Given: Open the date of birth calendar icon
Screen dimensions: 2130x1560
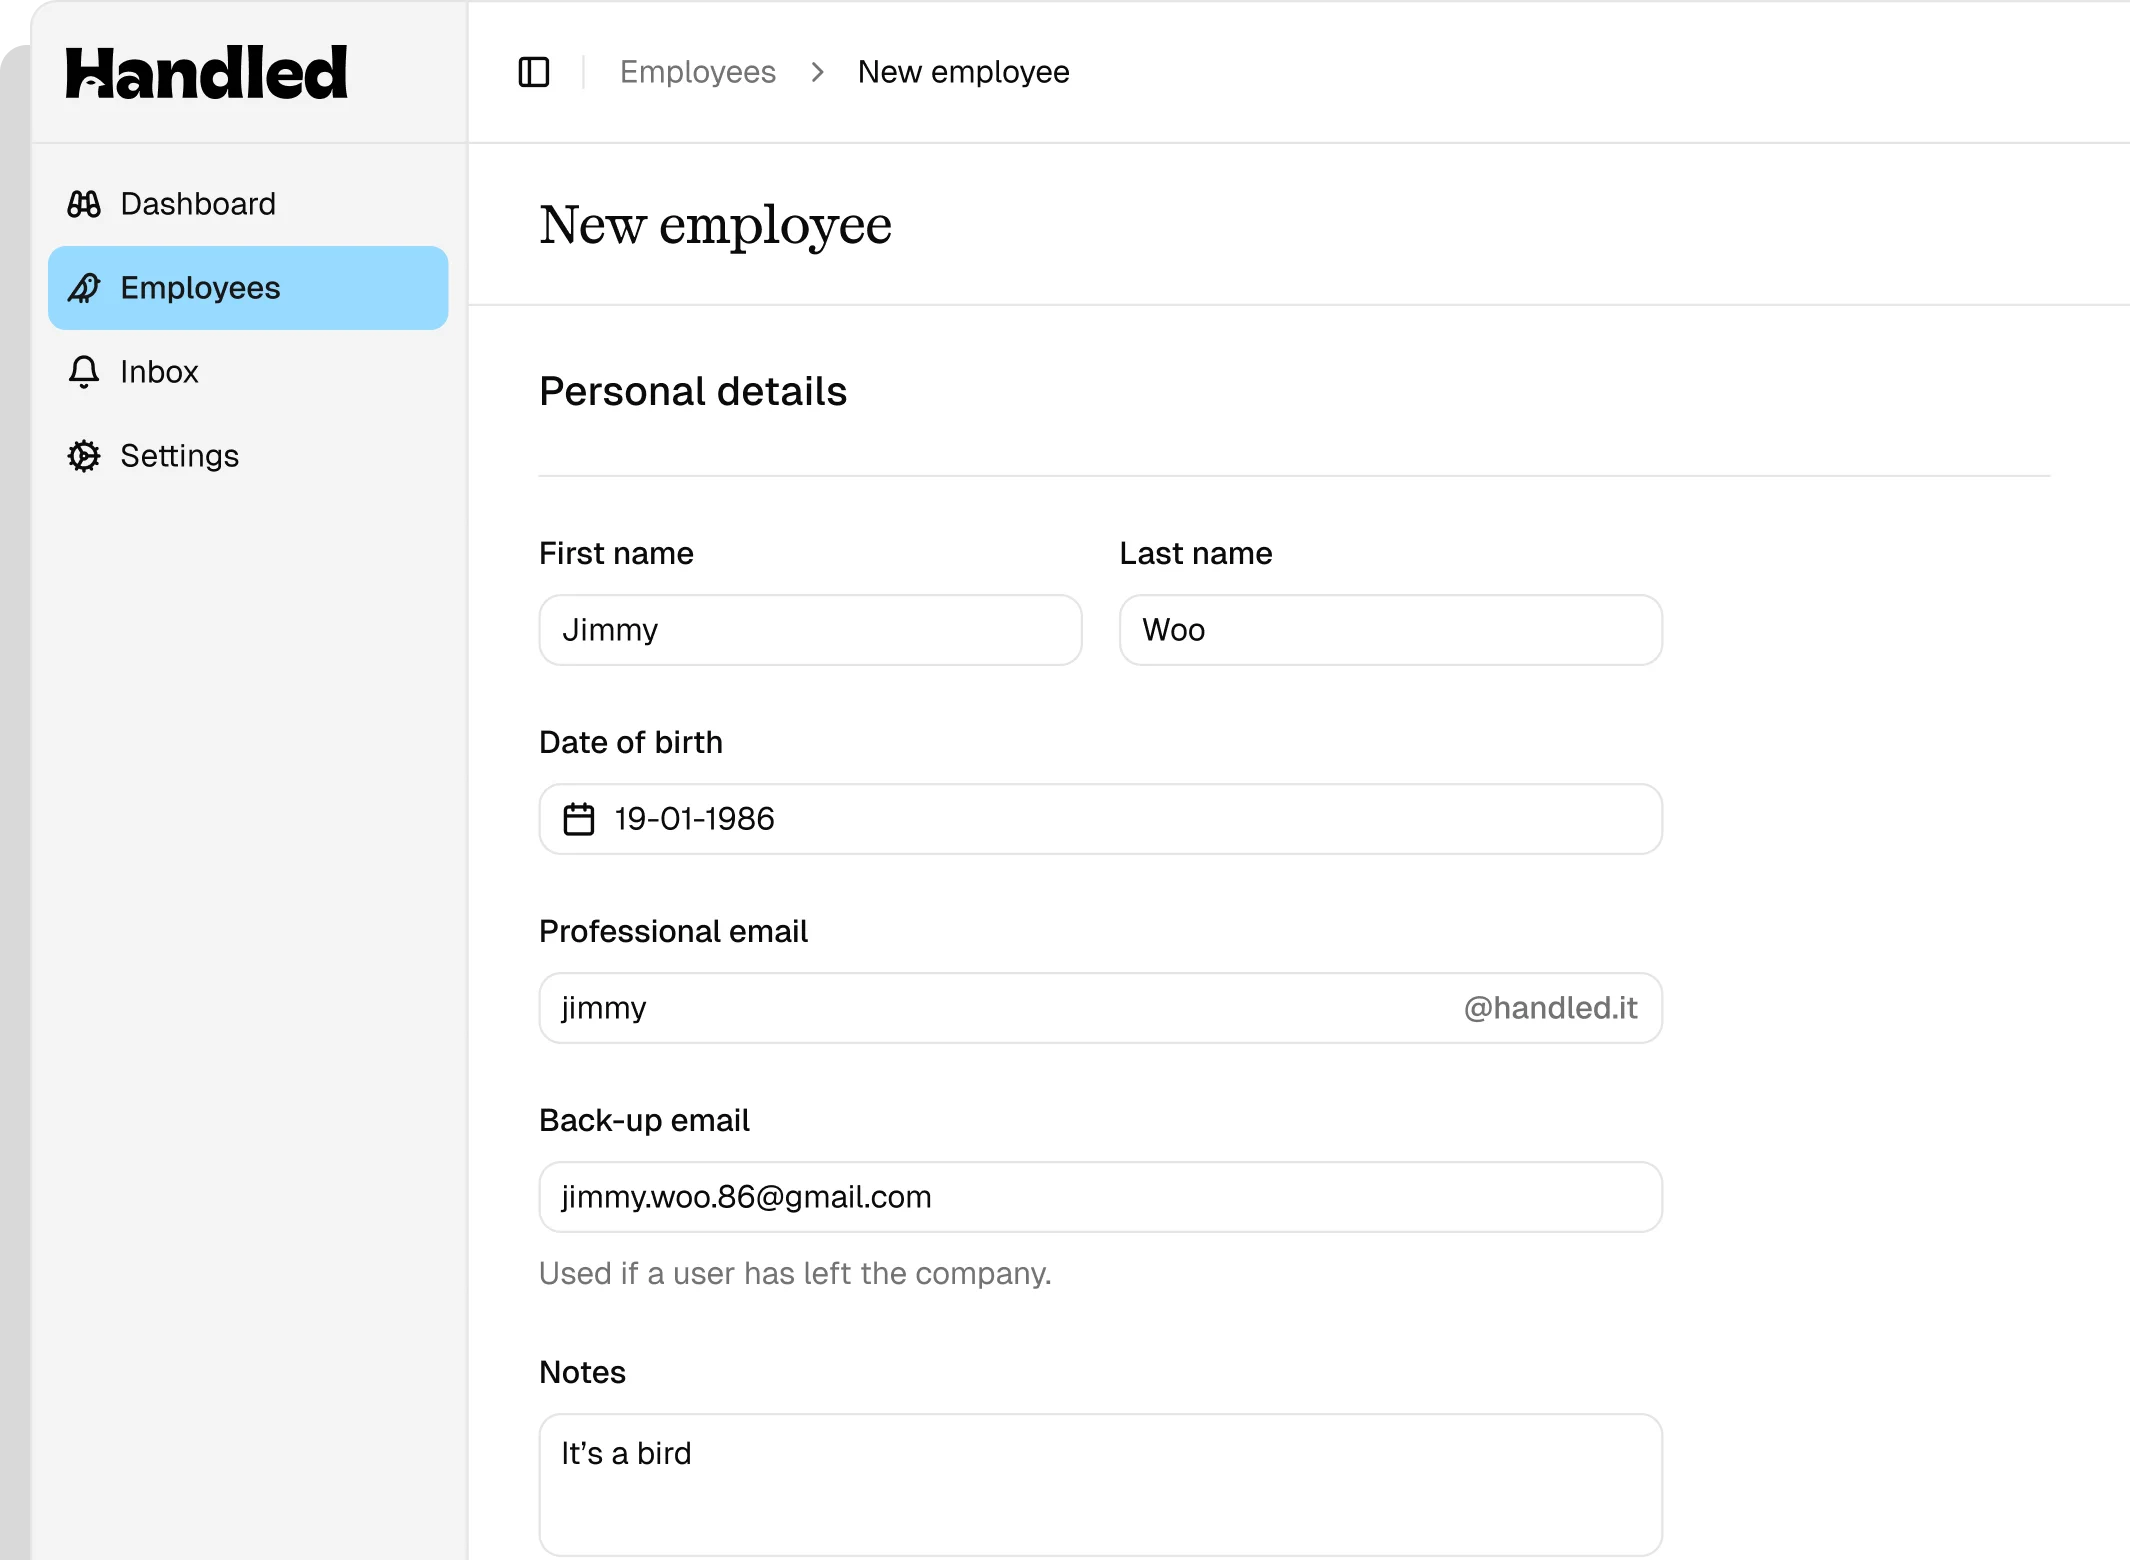Looking at the screenshot, I should (579, 819).
